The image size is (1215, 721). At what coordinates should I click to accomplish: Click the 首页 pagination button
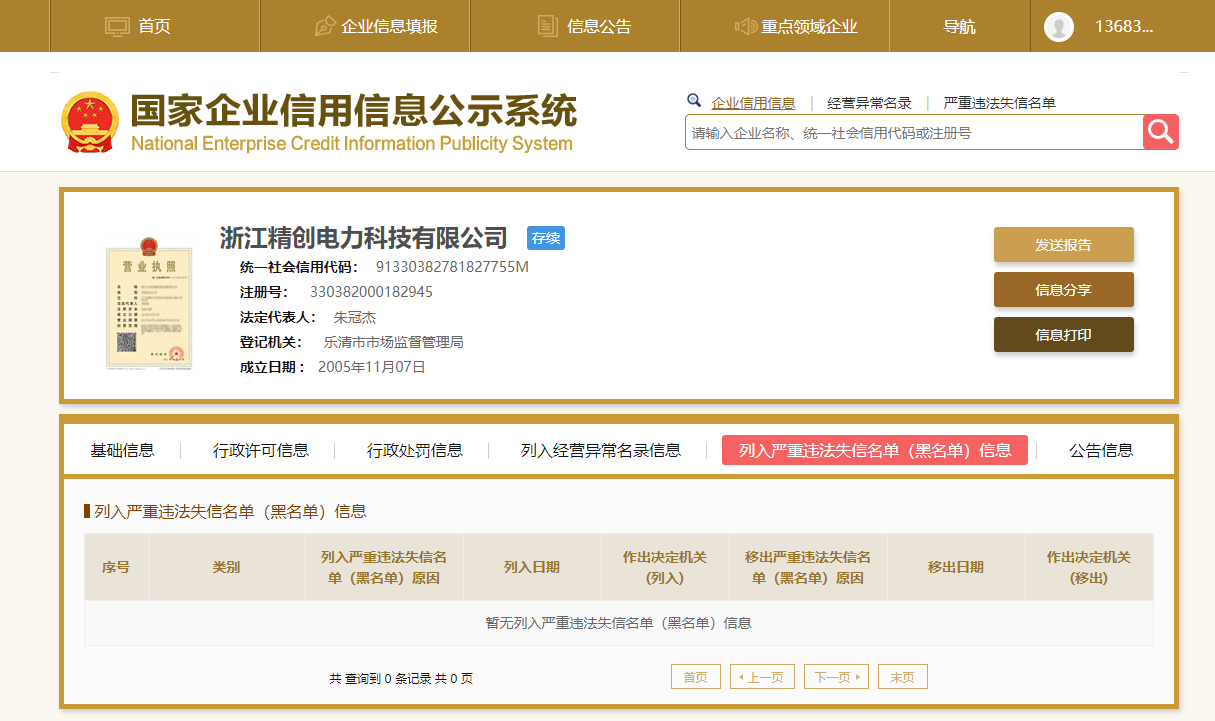coord(695,677)
